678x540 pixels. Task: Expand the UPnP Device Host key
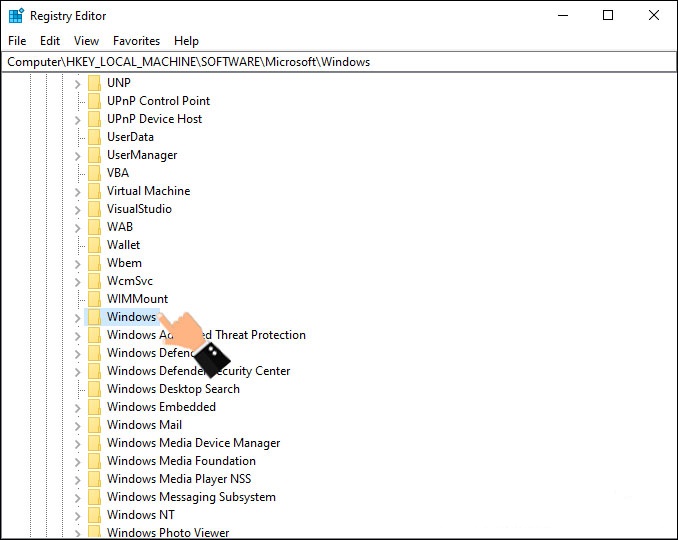(x=77, y=119)
